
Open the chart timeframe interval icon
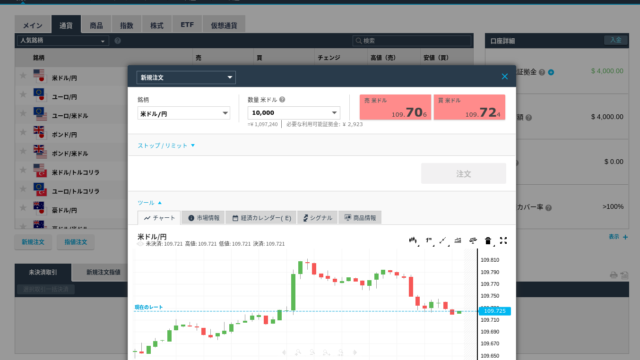pos(429,241)
